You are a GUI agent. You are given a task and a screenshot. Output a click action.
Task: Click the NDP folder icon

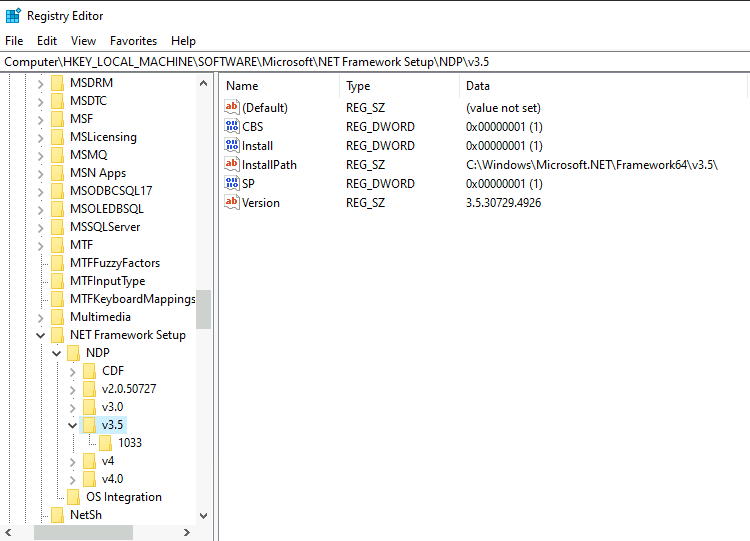(73, 353)
